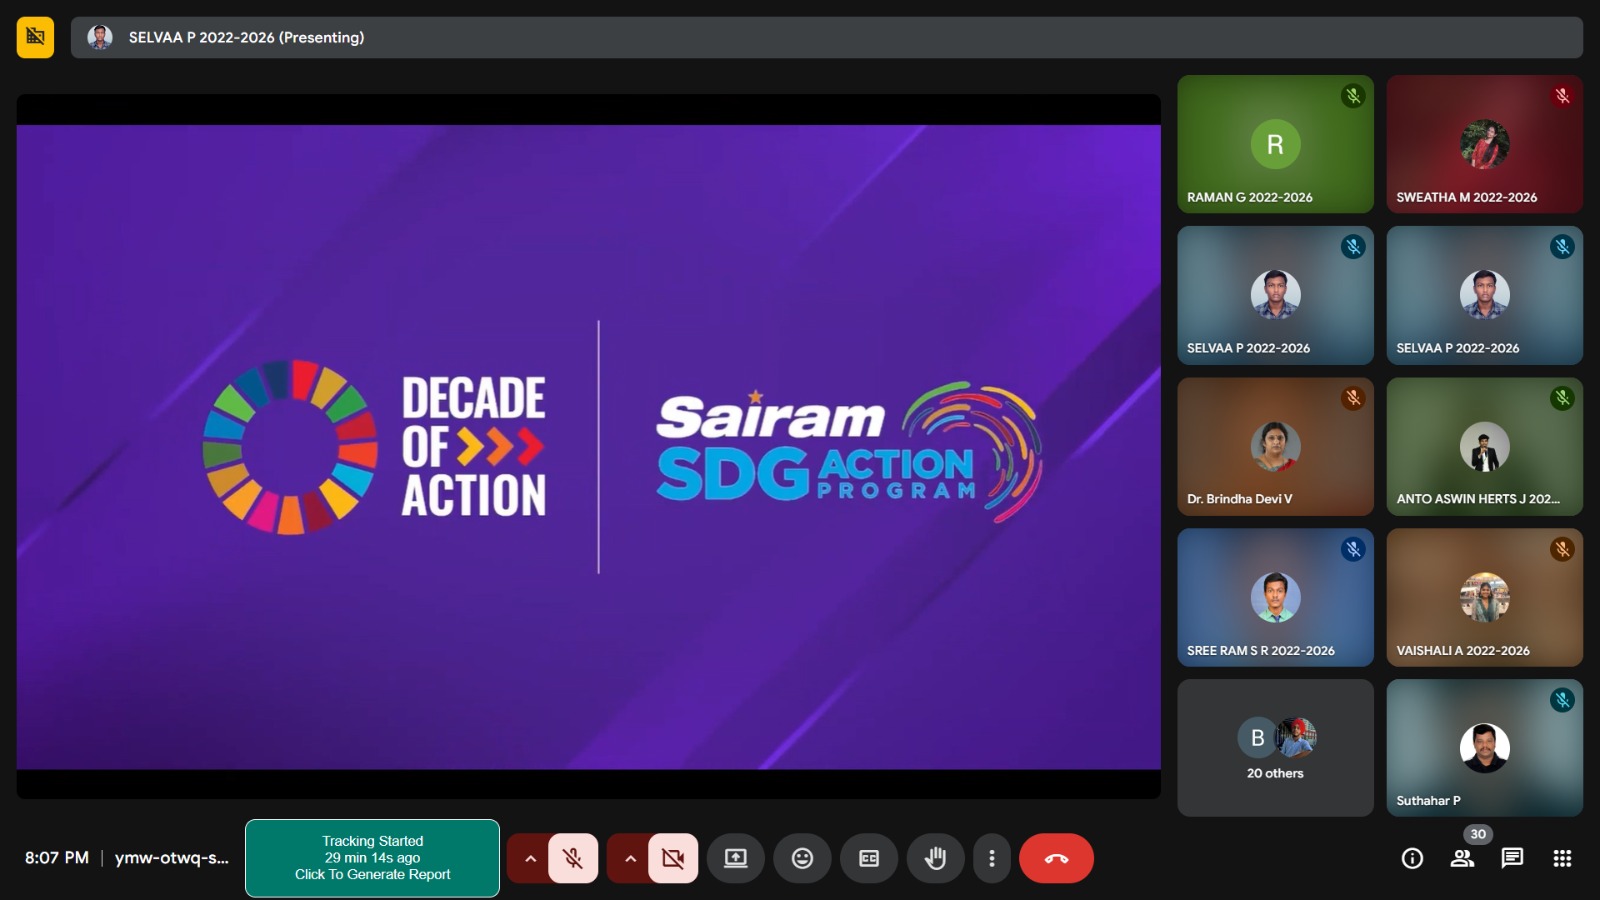Viewport: 1600px width, 900px height.
Task: Click the SWEATHA M 2022-2026 name label
Action: click(1466, 197)
